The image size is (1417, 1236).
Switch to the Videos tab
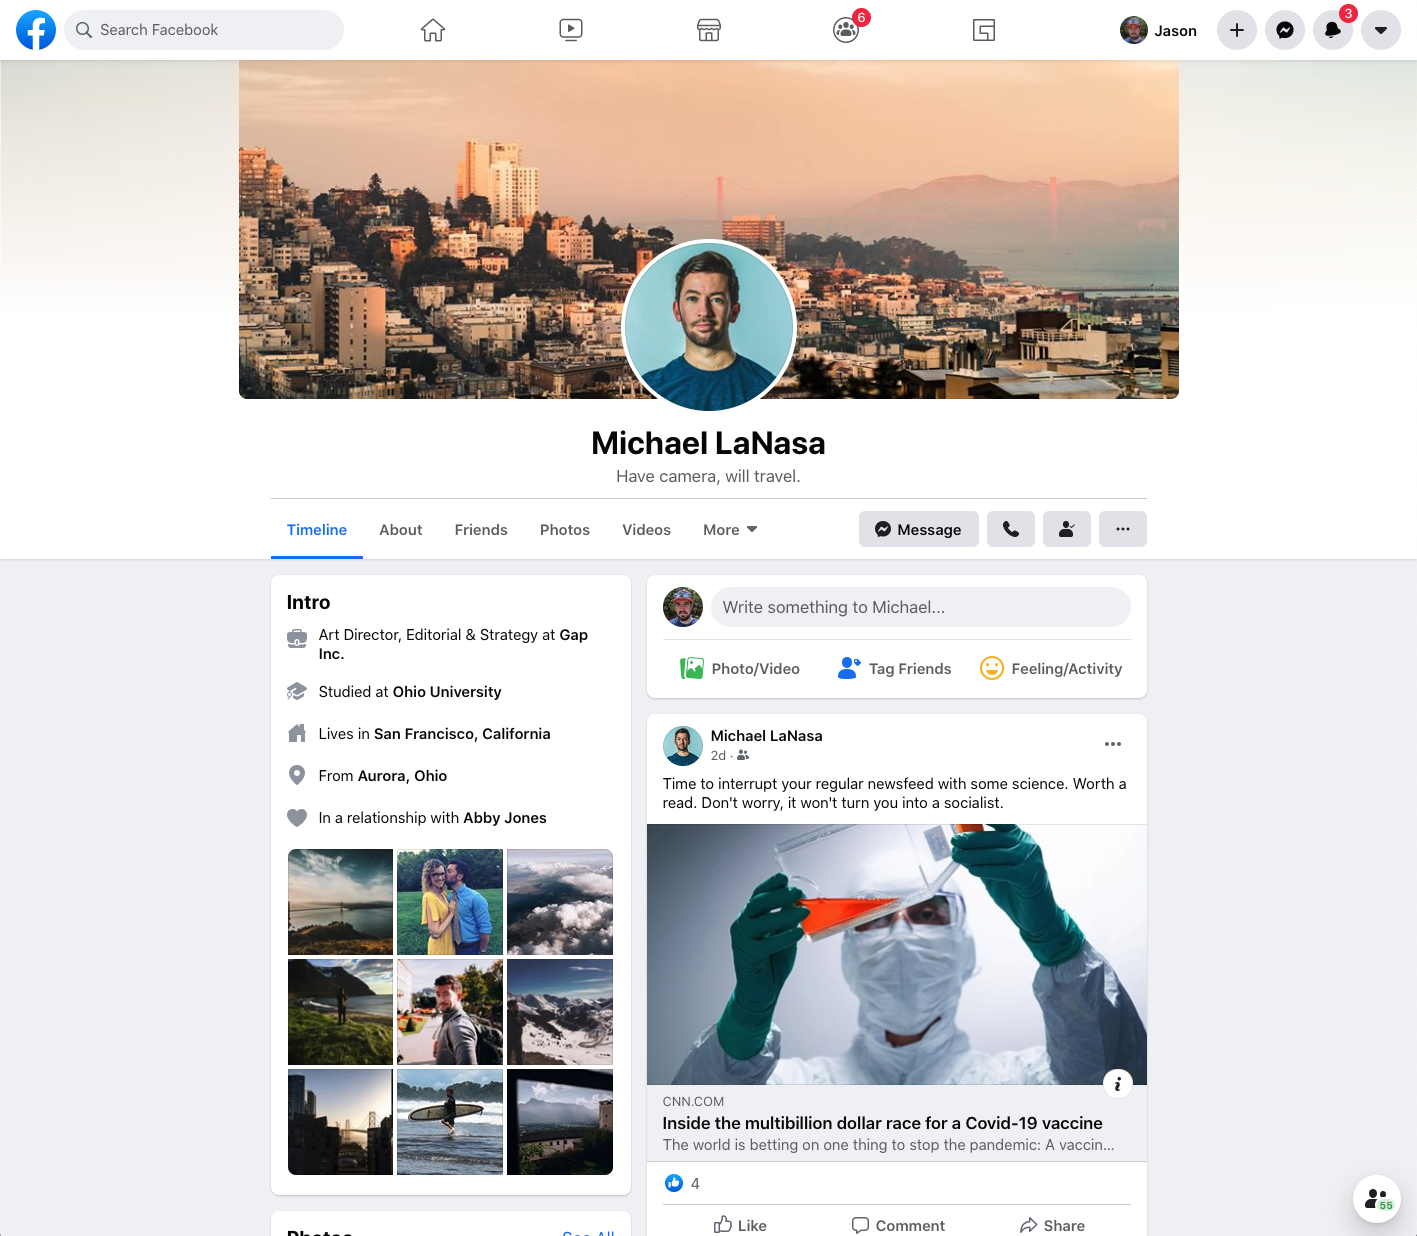(x=647, y=530)
